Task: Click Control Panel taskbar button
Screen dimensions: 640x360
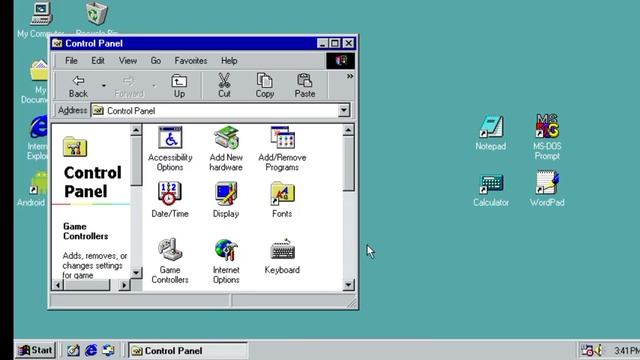Action: point(188,351)
